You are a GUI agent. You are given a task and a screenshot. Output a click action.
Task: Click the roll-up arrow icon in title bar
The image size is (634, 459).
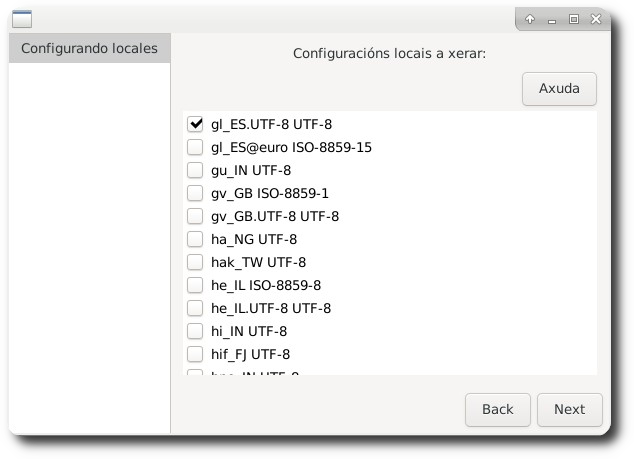point(530,18)
